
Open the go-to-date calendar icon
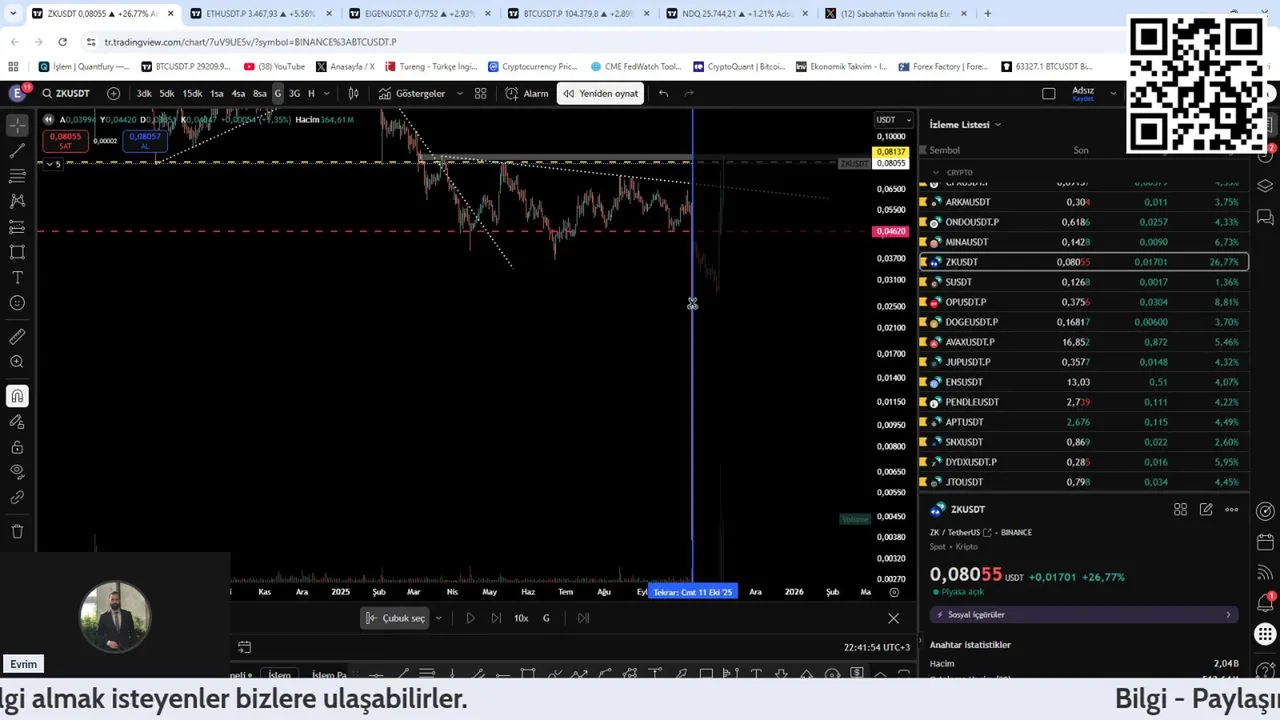244,647
